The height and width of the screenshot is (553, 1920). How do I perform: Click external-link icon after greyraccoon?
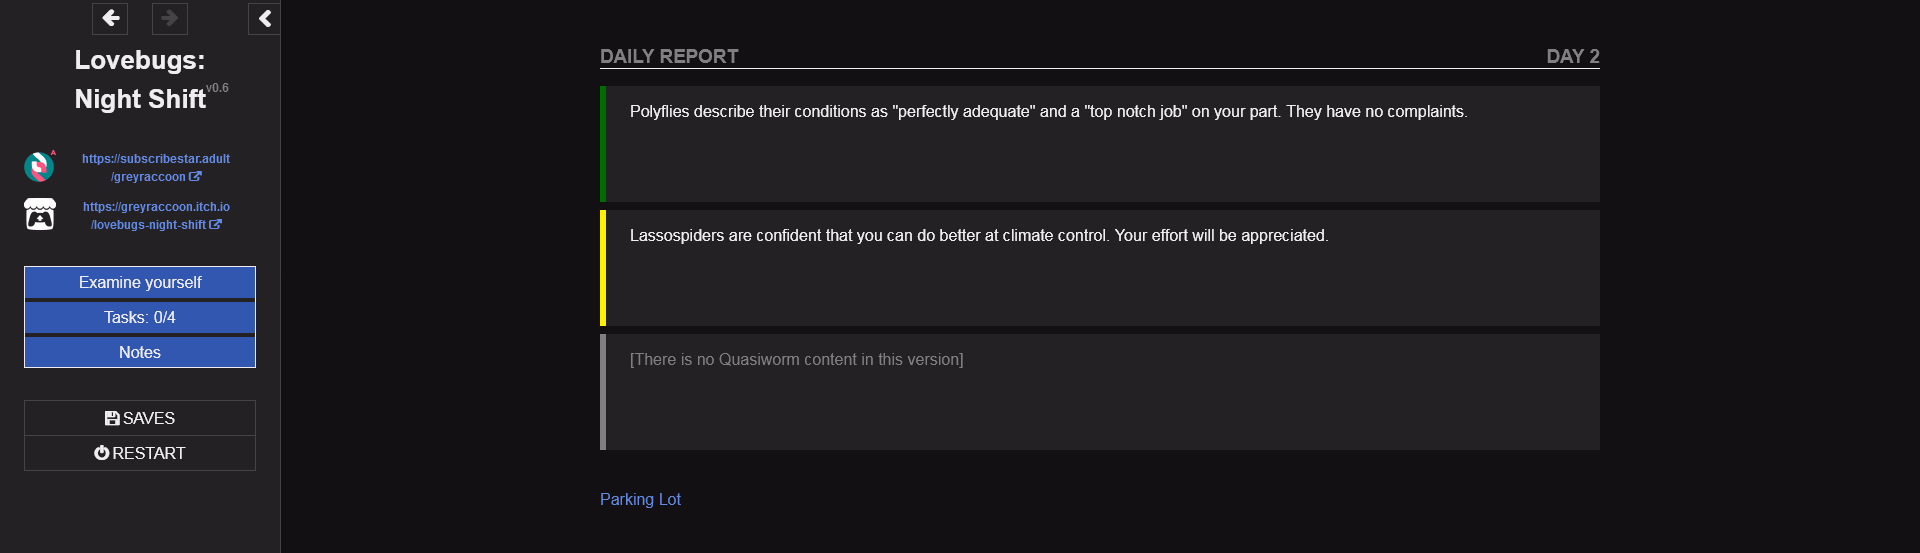[195, 177]
